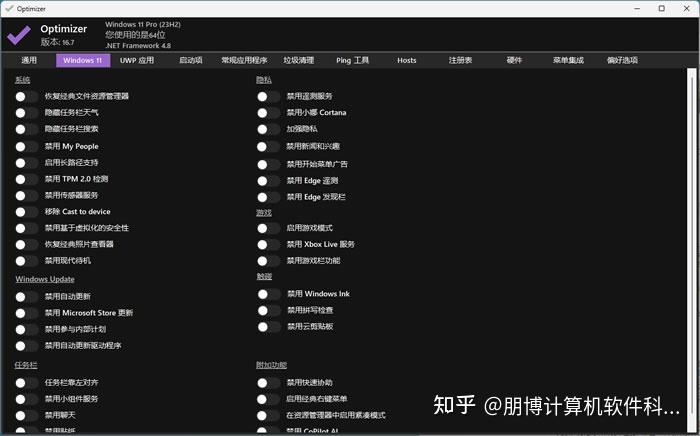Open the Ping 工具 tab
The height and width of the screenshot is (436, 700).
353,60
